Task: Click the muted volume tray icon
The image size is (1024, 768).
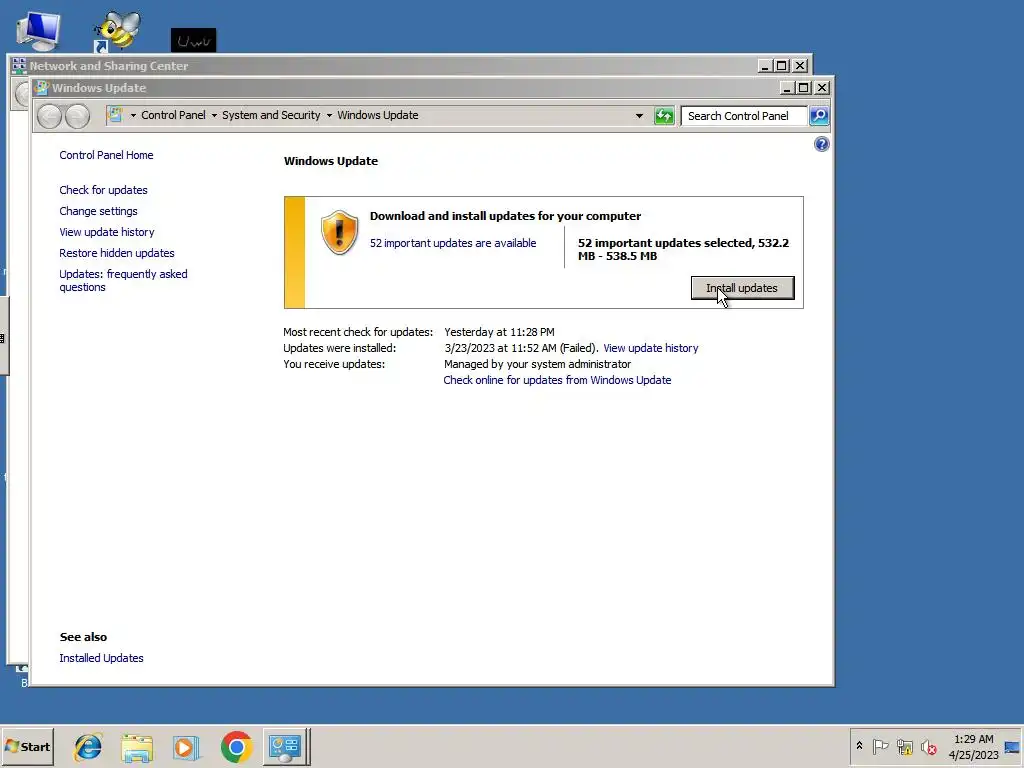Action: click(x=929, y=747)
